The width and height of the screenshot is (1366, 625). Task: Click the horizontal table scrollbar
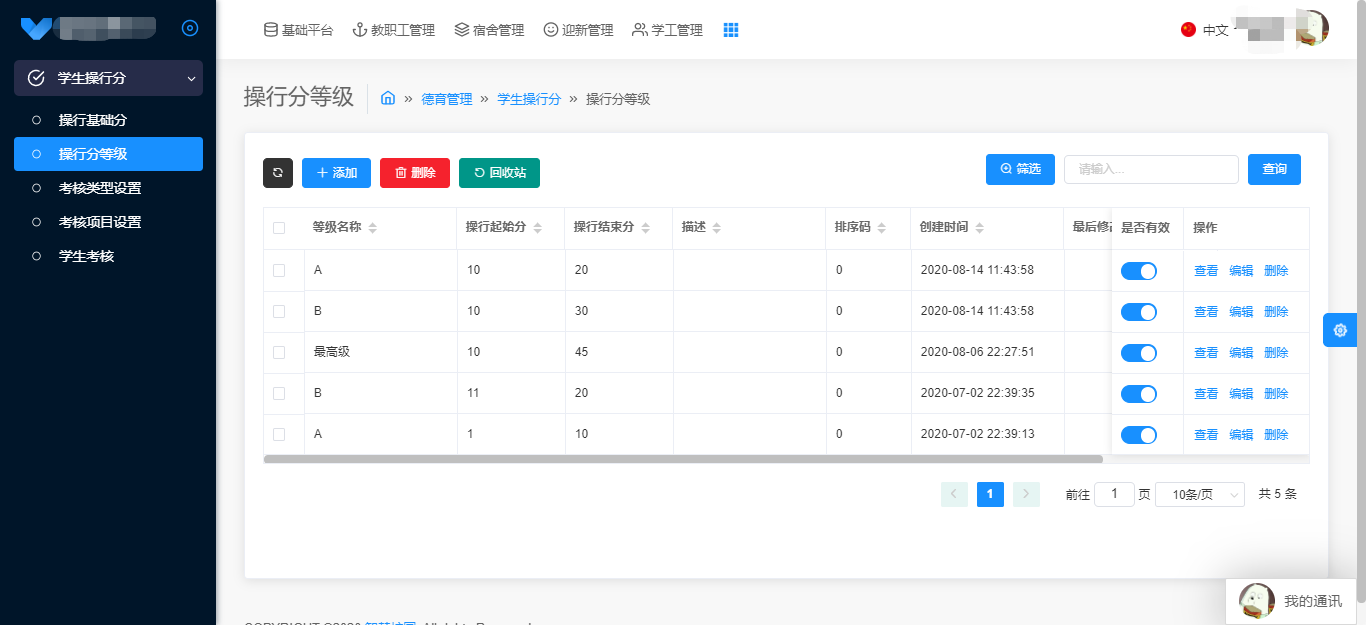coord(683,459)
